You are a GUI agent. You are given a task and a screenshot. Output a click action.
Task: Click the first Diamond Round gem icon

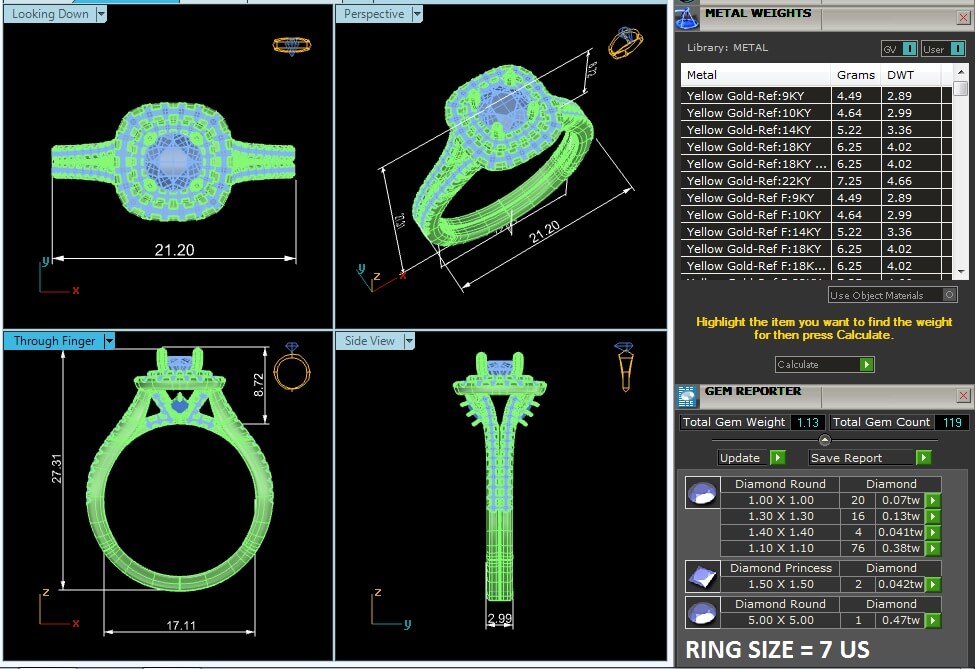coord(701,492)
